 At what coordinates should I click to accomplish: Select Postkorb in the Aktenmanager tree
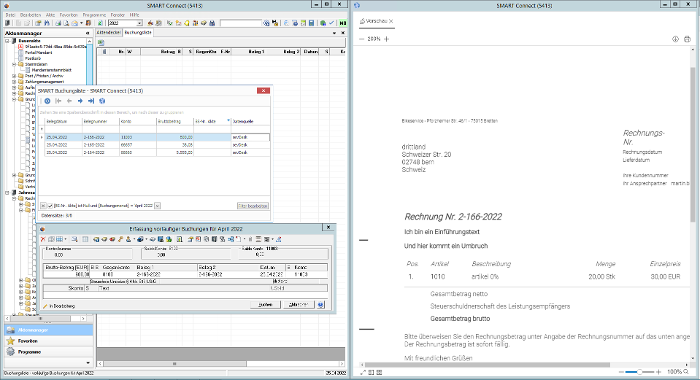pyautogui.click(x=33, y=58)
